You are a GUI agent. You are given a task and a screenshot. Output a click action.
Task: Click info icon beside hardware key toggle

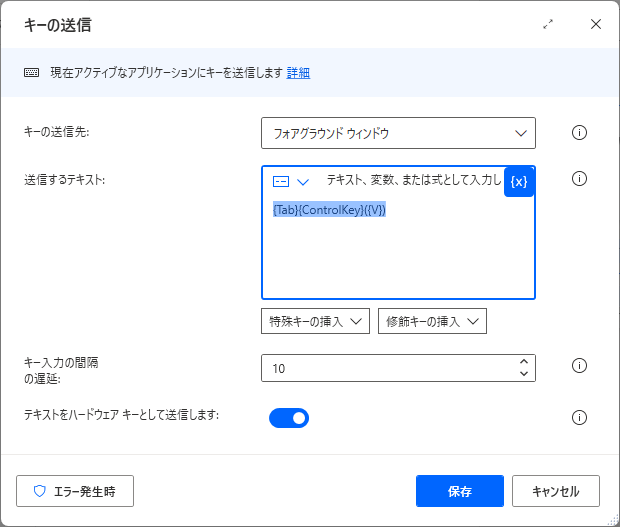(579, 417)
